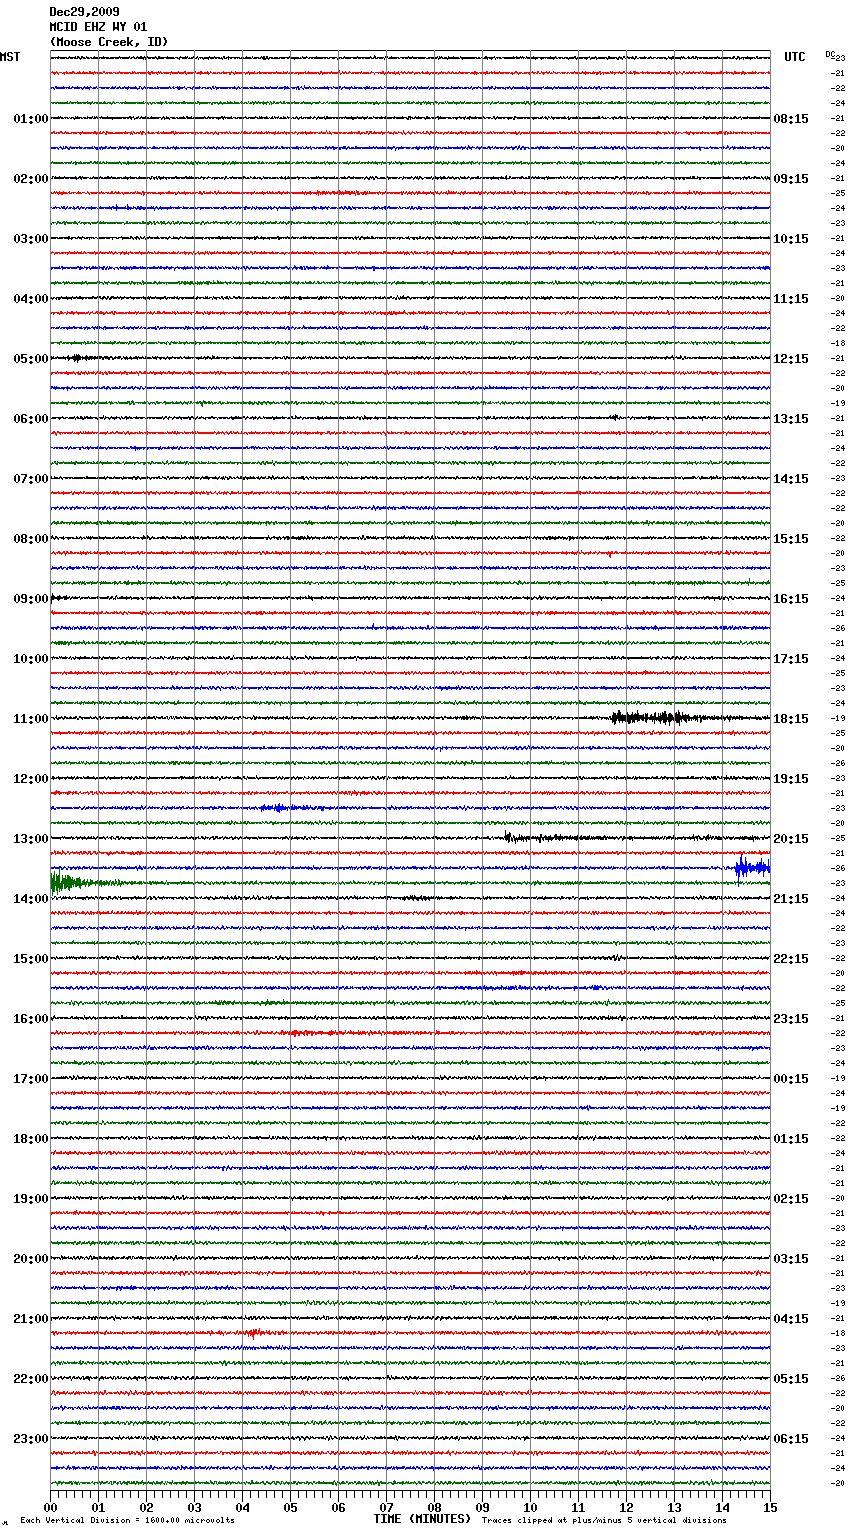Click the 05 minute axis tick label
This screenshot has width=850, height=1534.
pos(290,1507)
